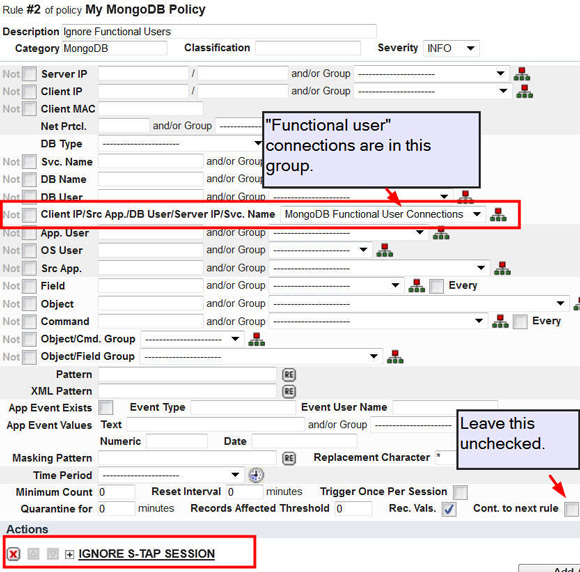Check the Not box for Server IP
The height and width of the screenshot is (572, 580).
click(x=29, y=74)
